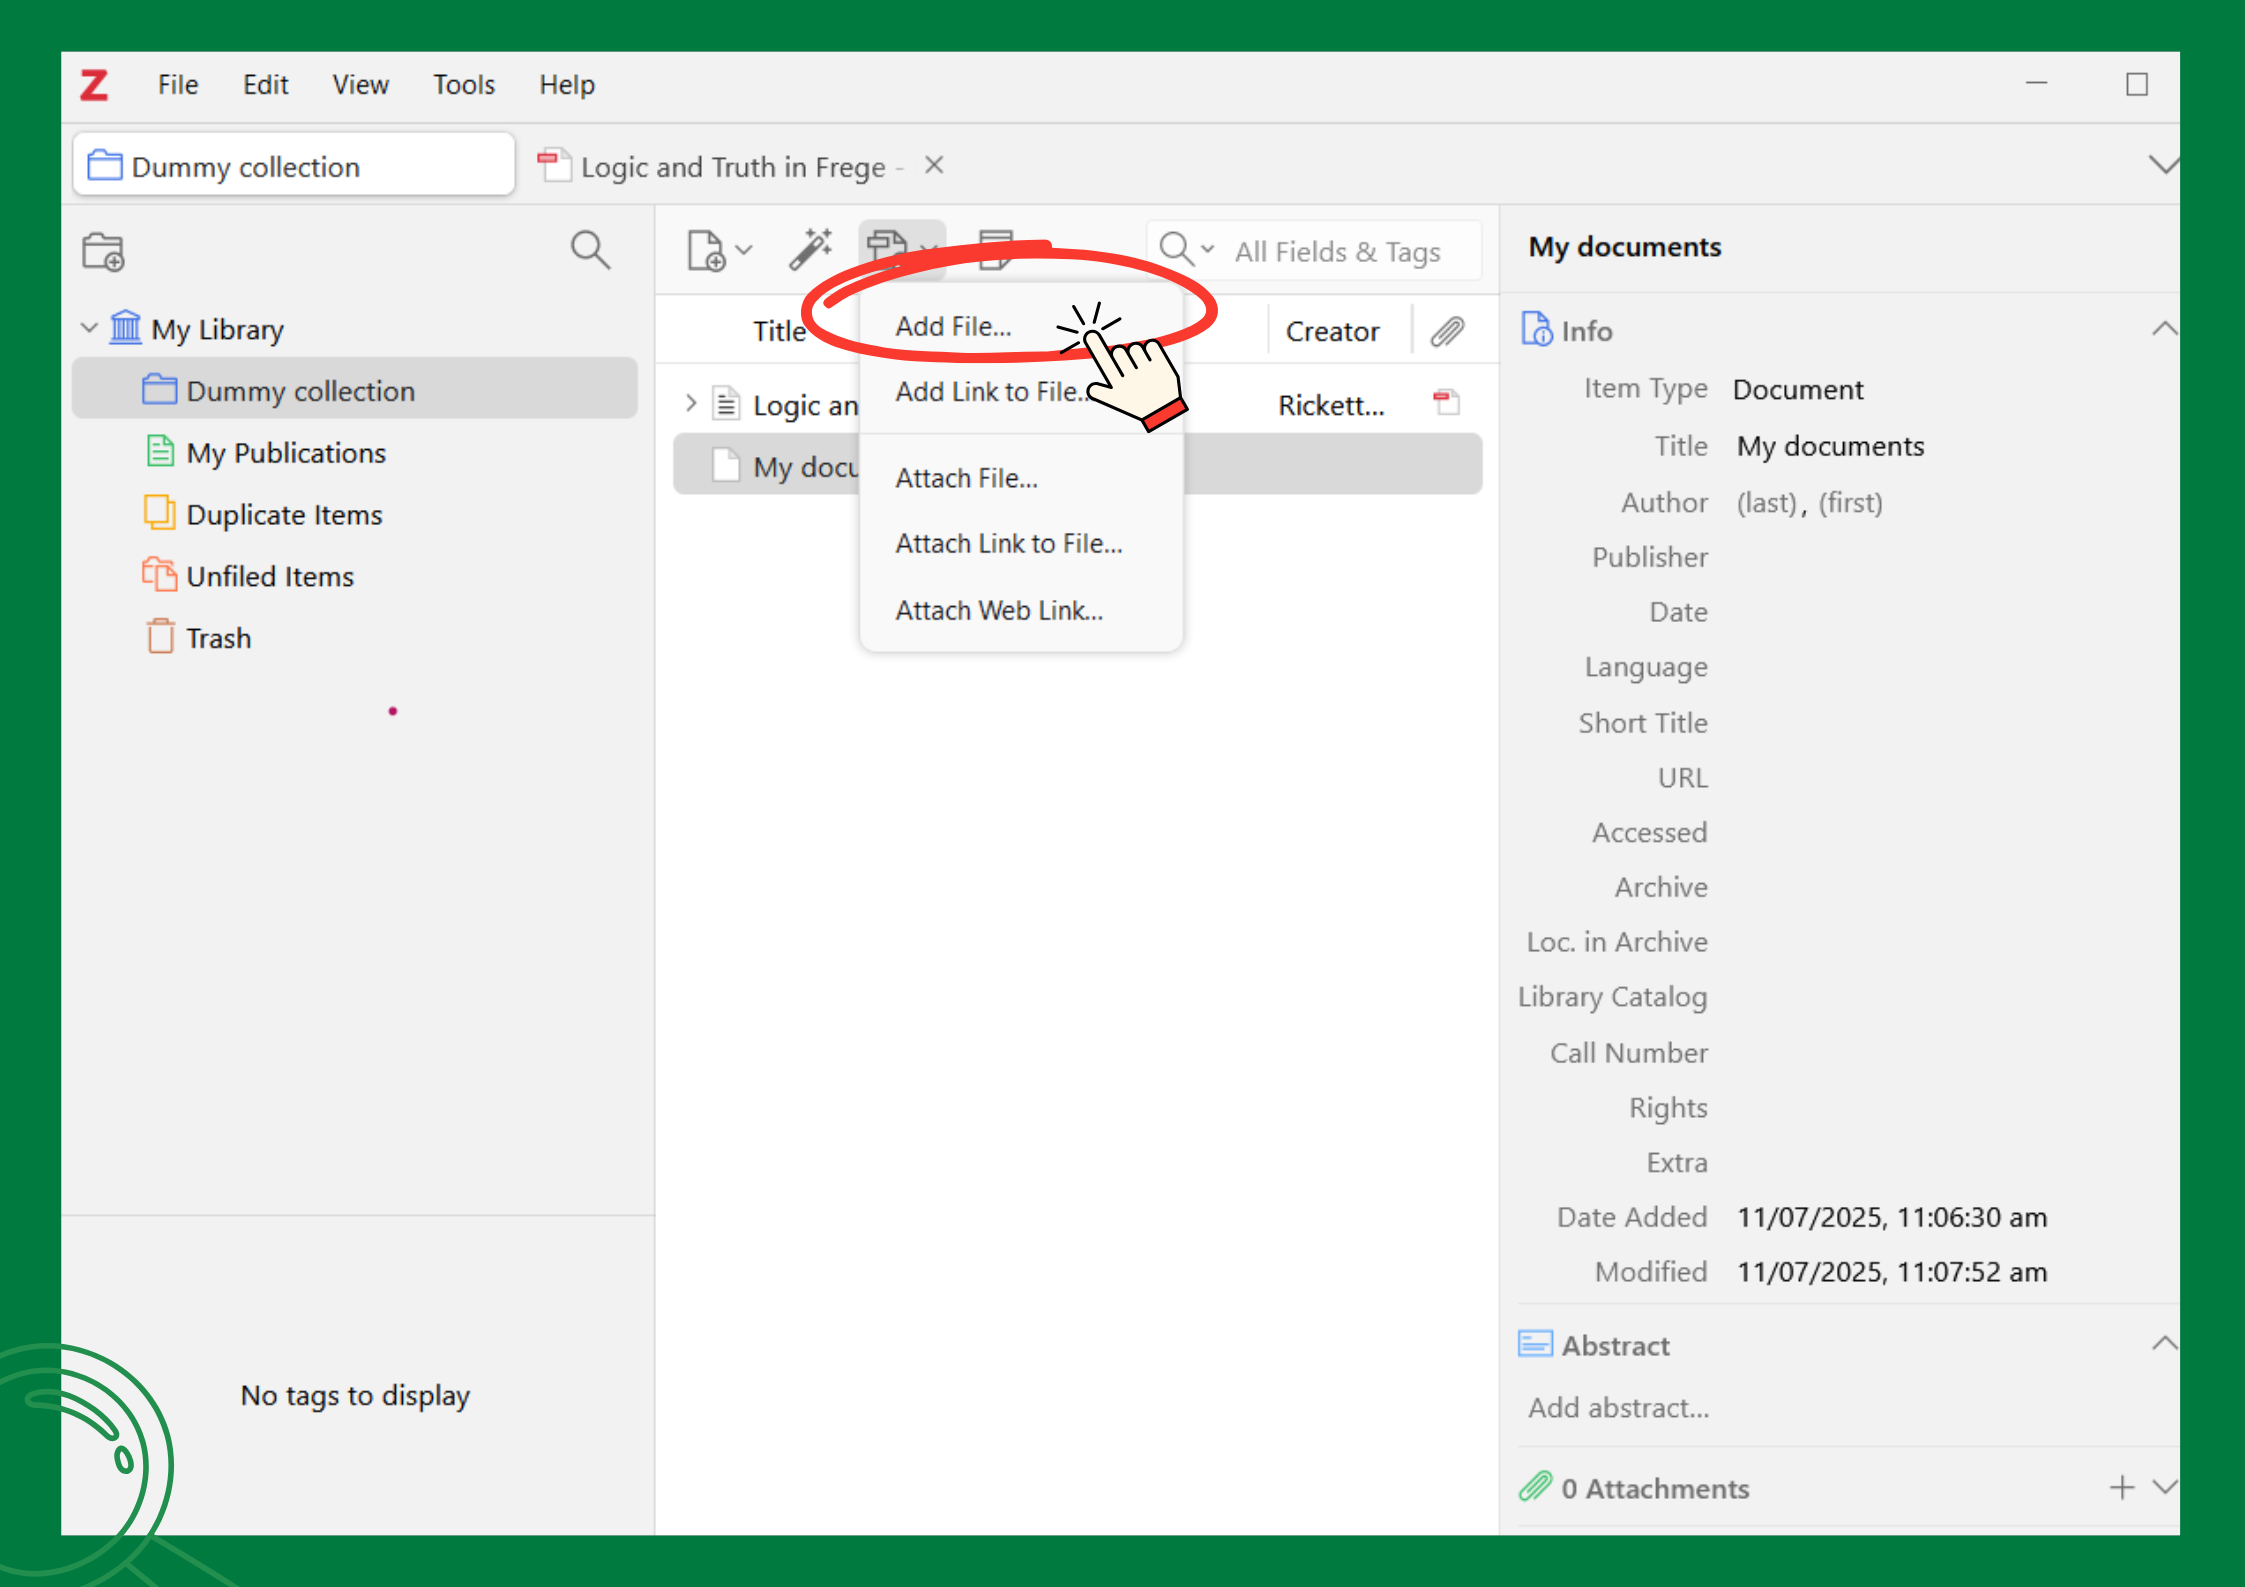Click the Add by Identifier wand icon
Screen dimensions: 2245x1587
click(810, 249)
